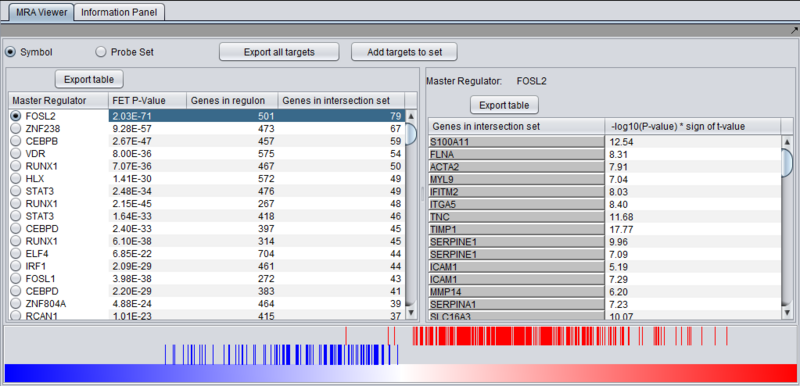The height and width of the screenshot is (386, 800).
Task: Select HLX radio button
Action: [16, 178]
